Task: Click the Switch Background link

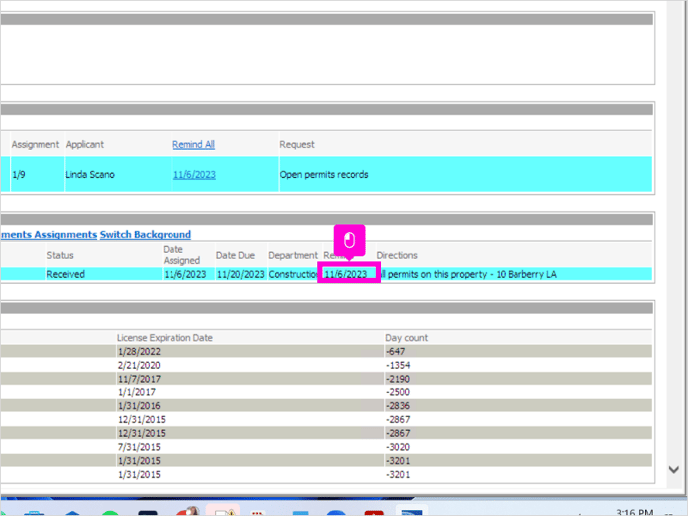Action: click(x=145, y=235)
